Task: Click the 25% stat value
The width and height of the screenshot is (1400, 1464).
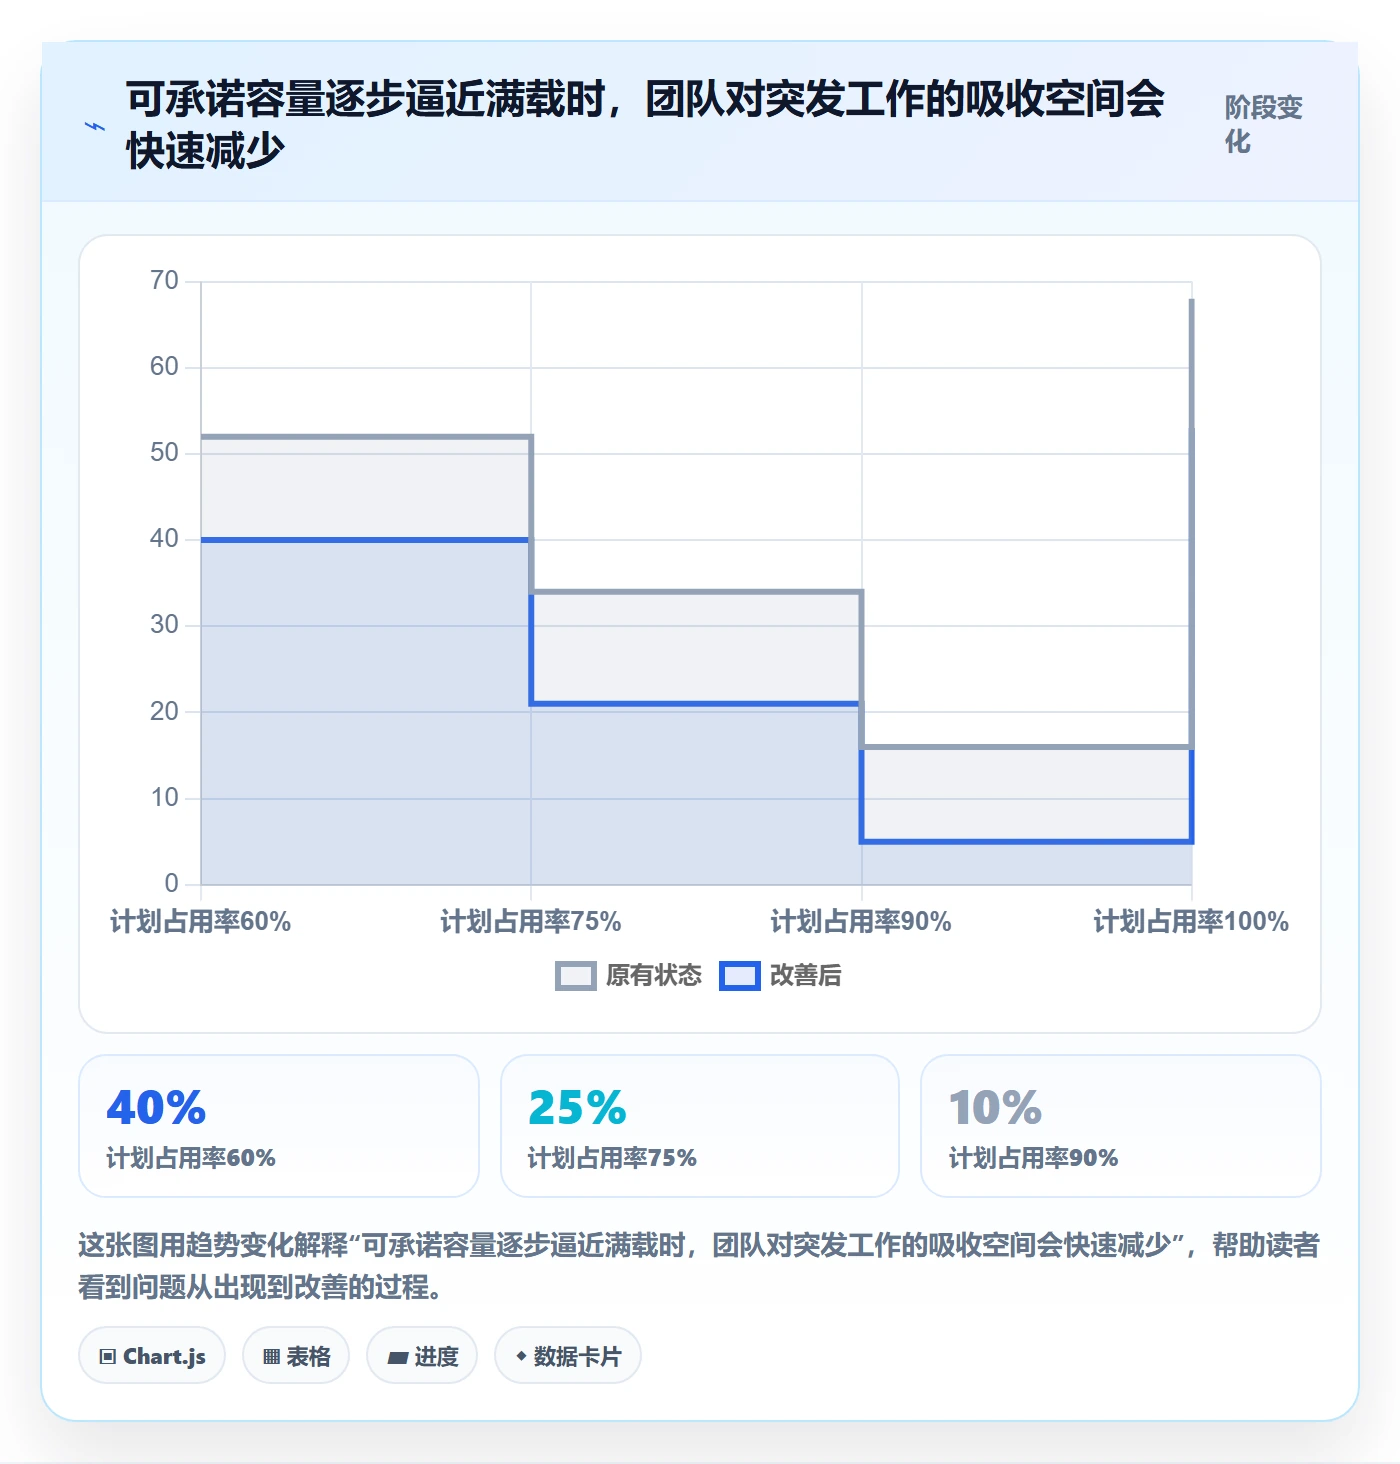Action: (577, 1107)
